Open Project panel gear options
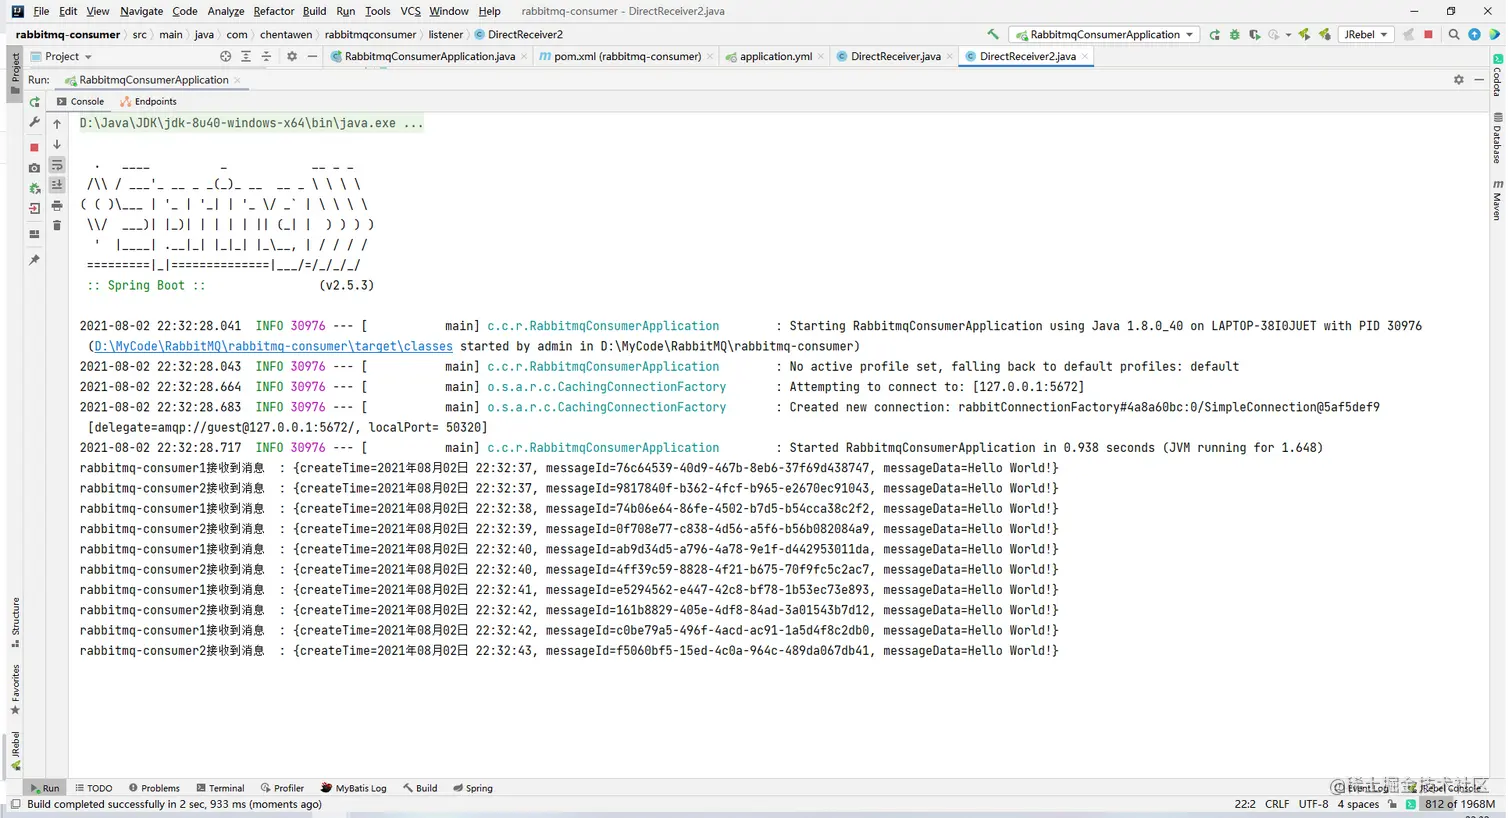 [x=292, y=56]
